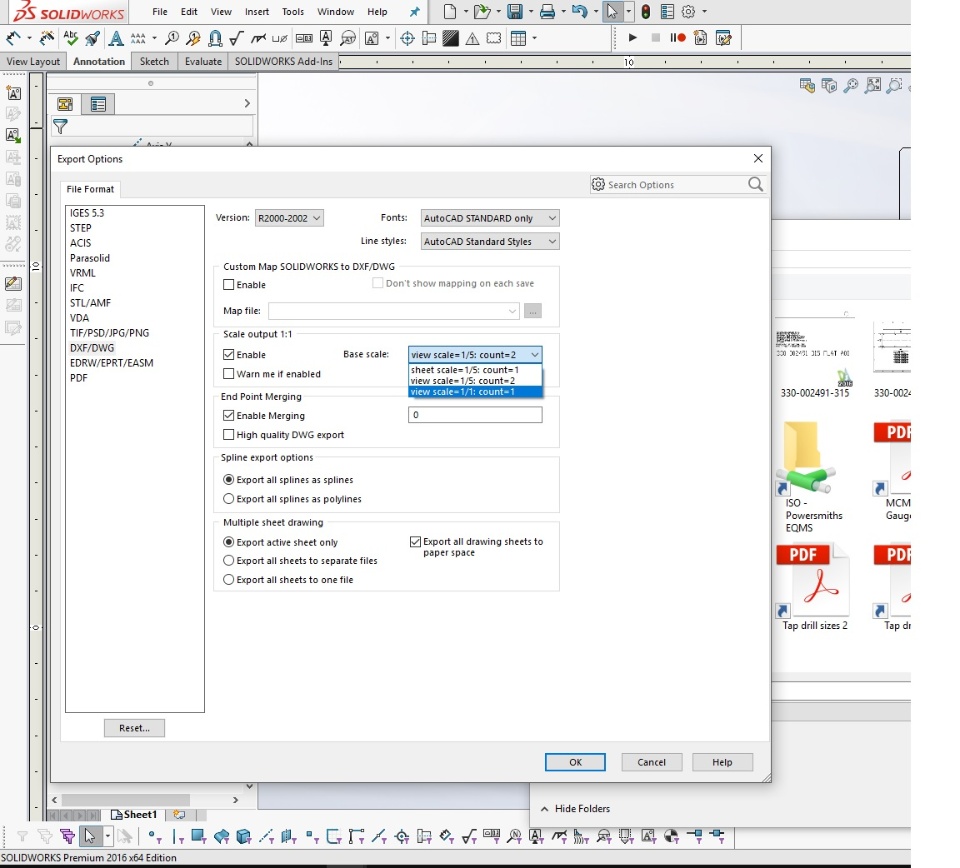Viewport: 960px width, 868px height.
Task: Click the Spell Checker icon
Action: (70, 39)
